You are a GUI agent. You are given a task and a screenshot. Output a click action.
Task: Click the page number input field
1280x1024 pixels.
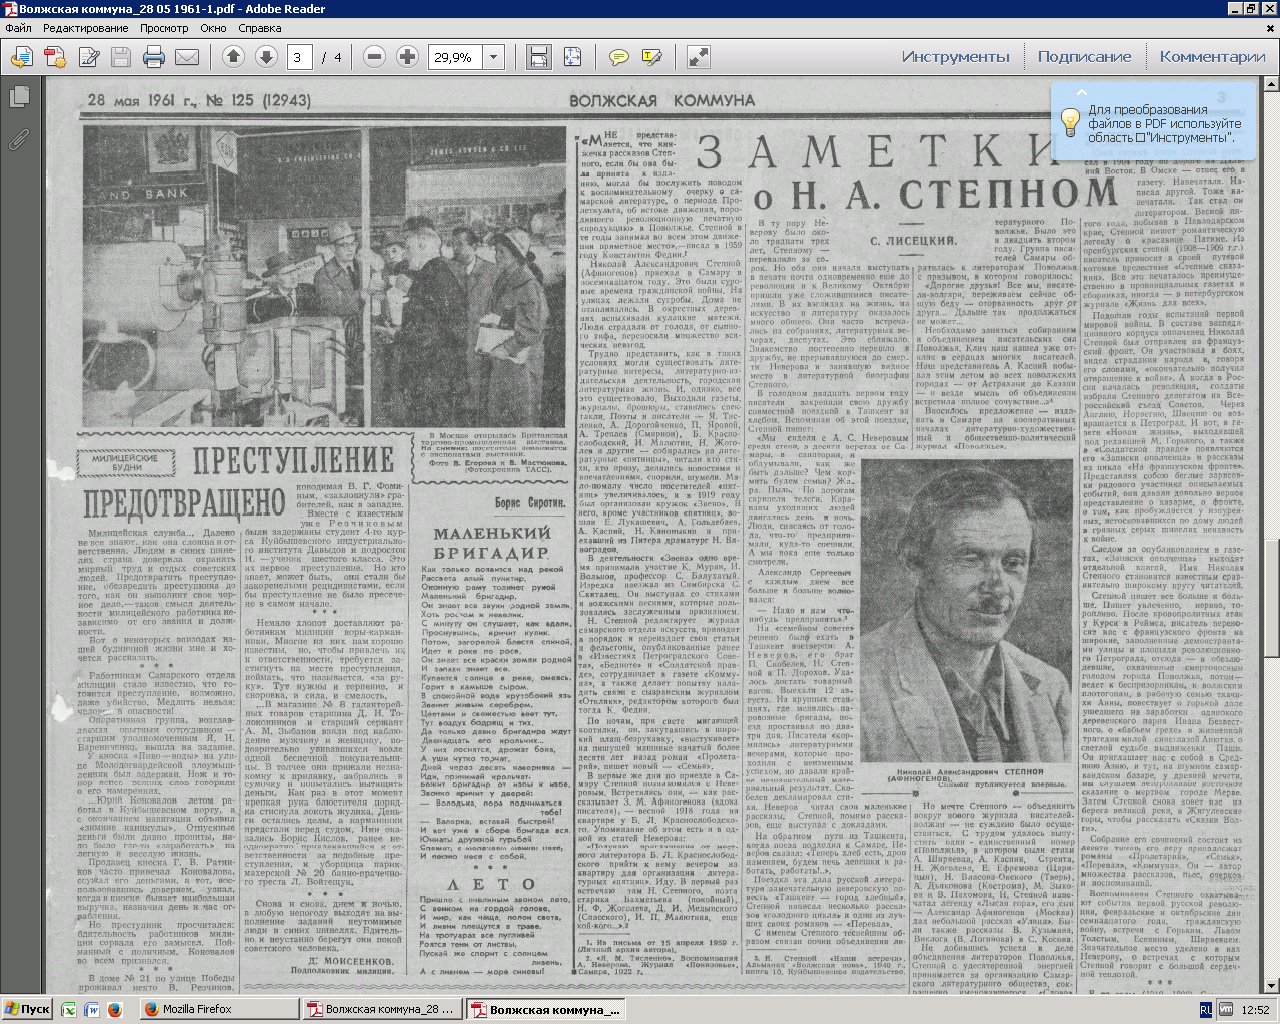(x=298, y=57)
